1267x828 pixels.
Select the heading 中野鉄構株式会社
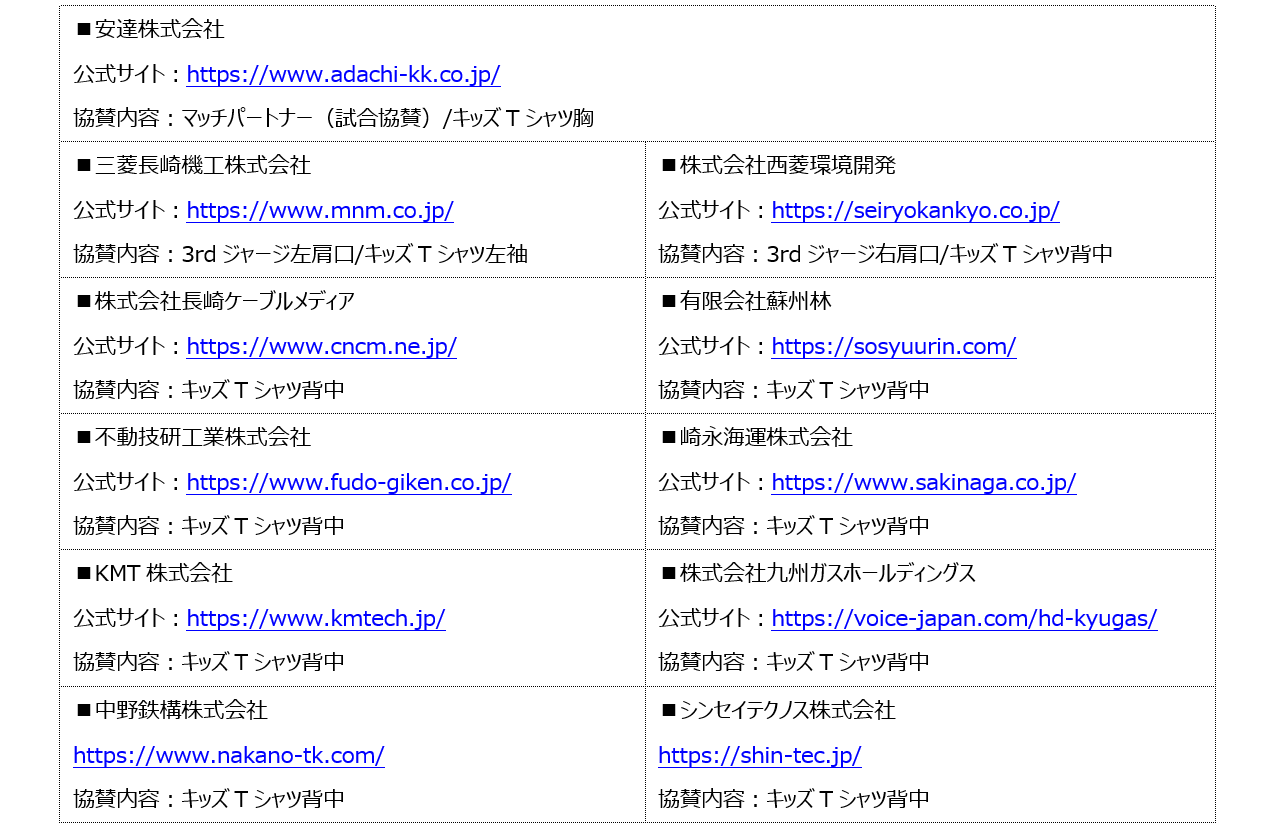tap(181, 710)
